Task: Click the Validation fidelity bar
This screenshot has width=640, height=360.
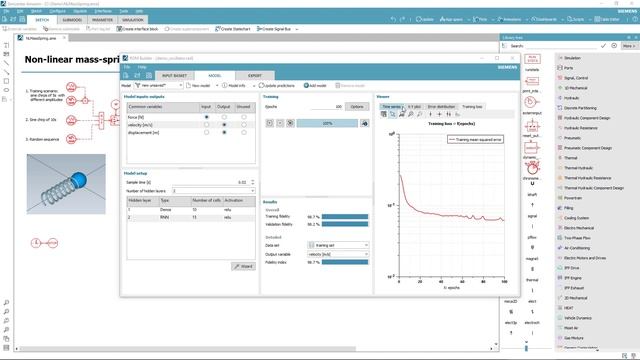Action: click(345, 224)
